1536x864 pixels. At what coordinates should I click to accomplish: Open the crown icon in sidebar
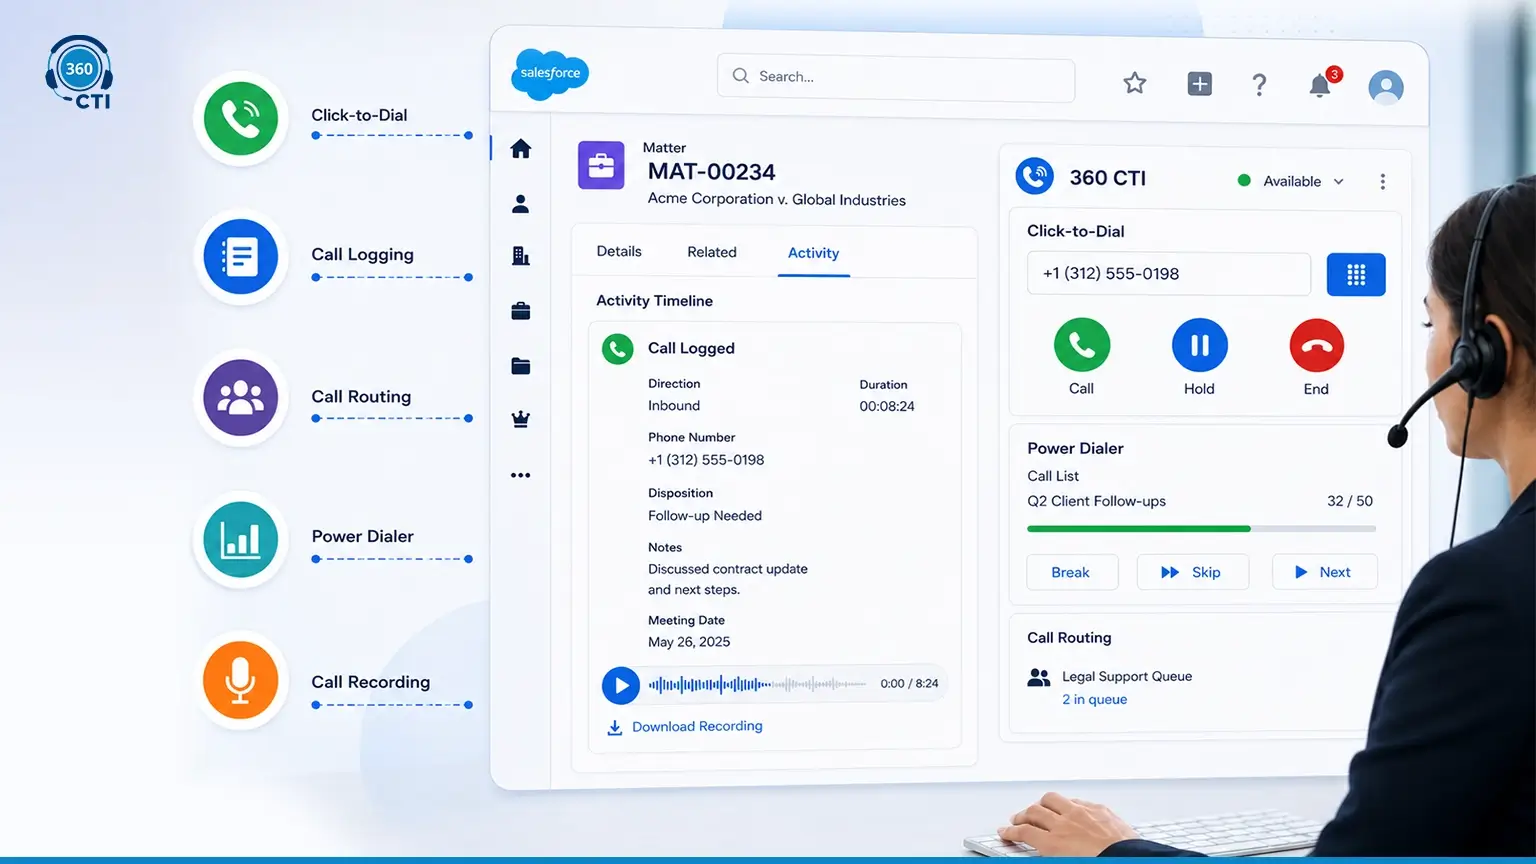(x=520, y=420)
